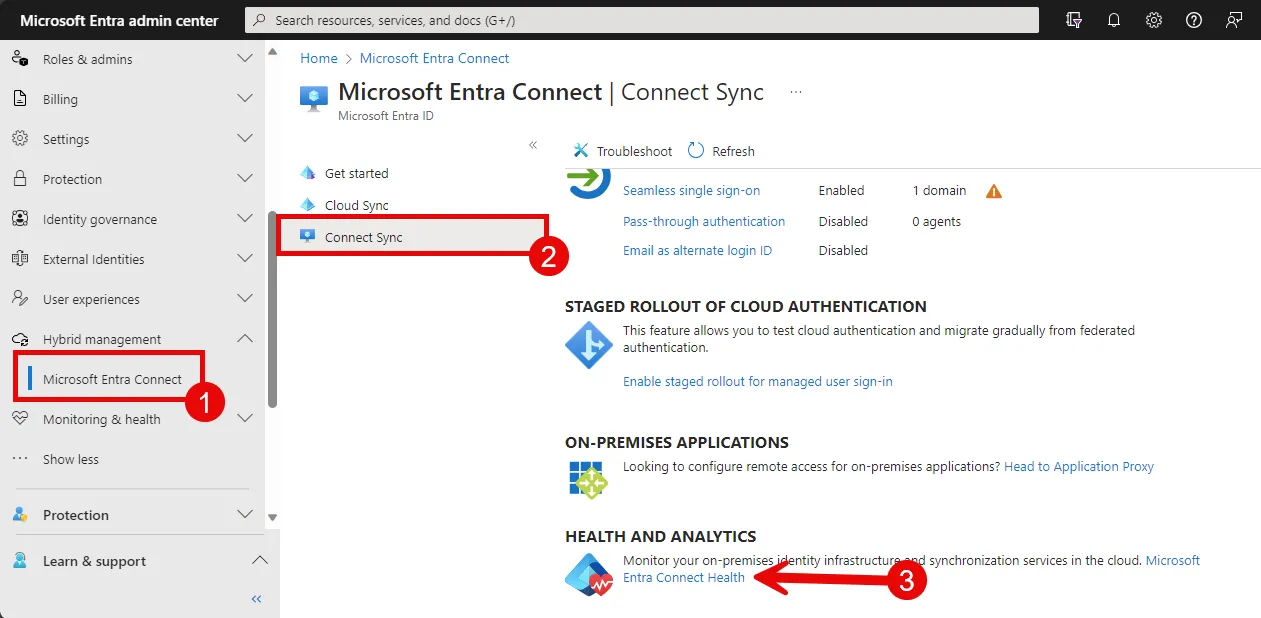Click the On-Premises Applications grid icon

(x=589, y=479)
